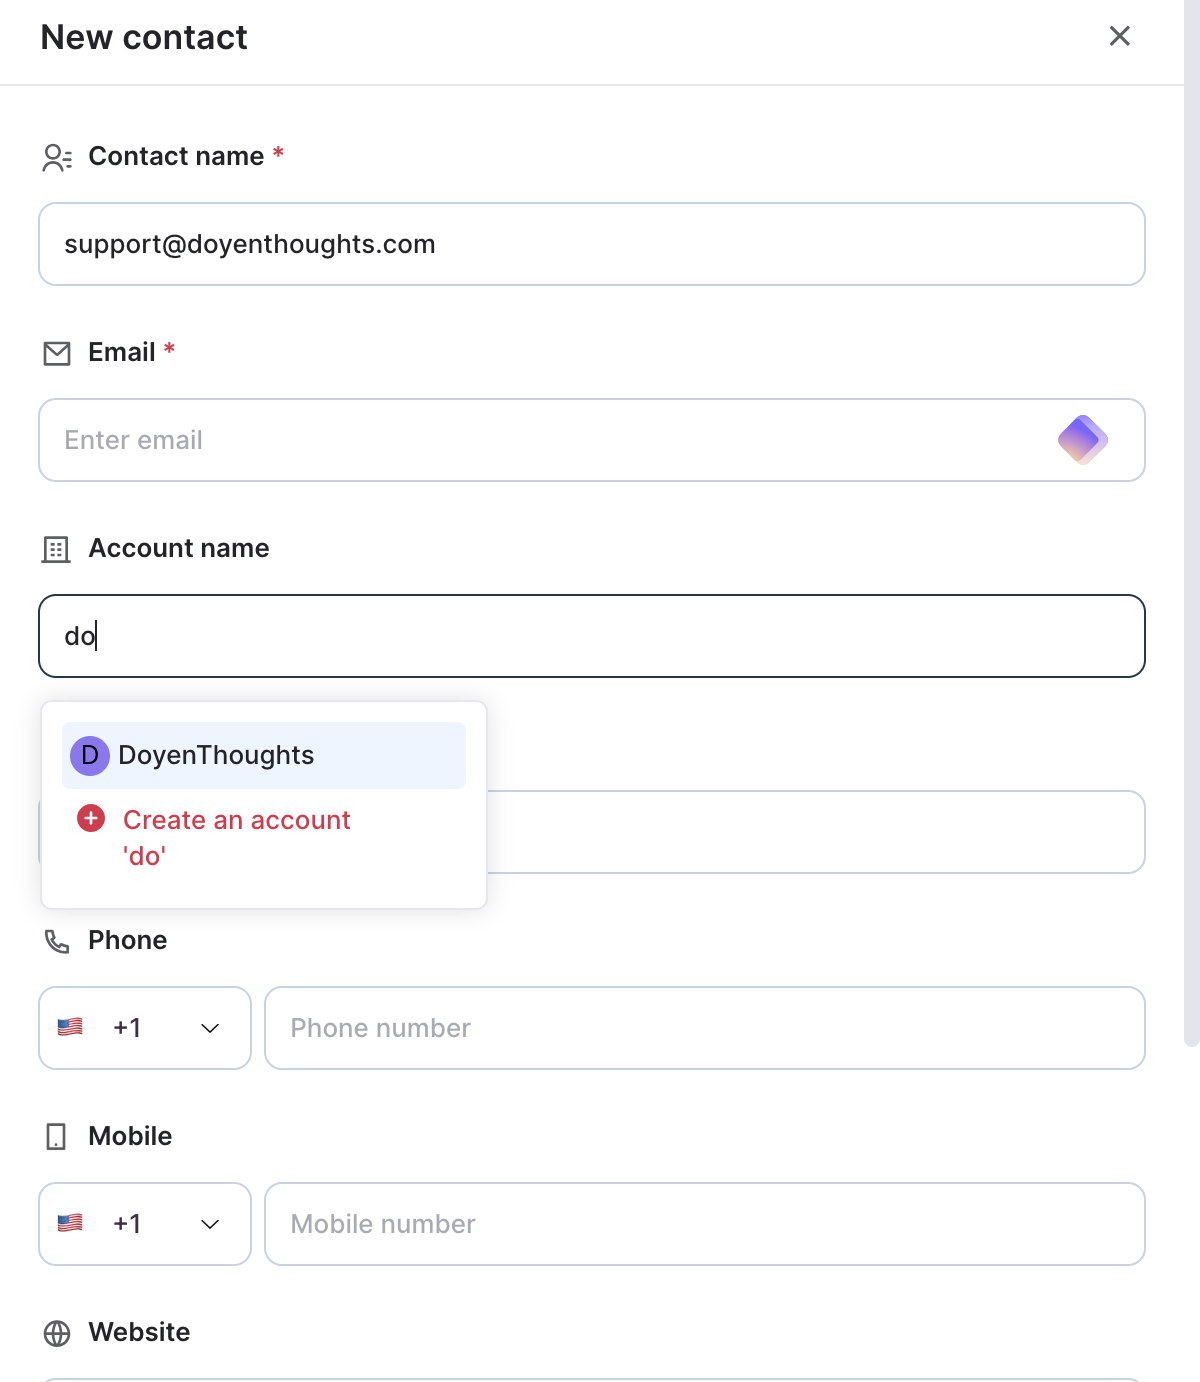Click the phone handset icon beside Phone label
Screen dimensions: 1200x1382
click(x=57, y=941)
